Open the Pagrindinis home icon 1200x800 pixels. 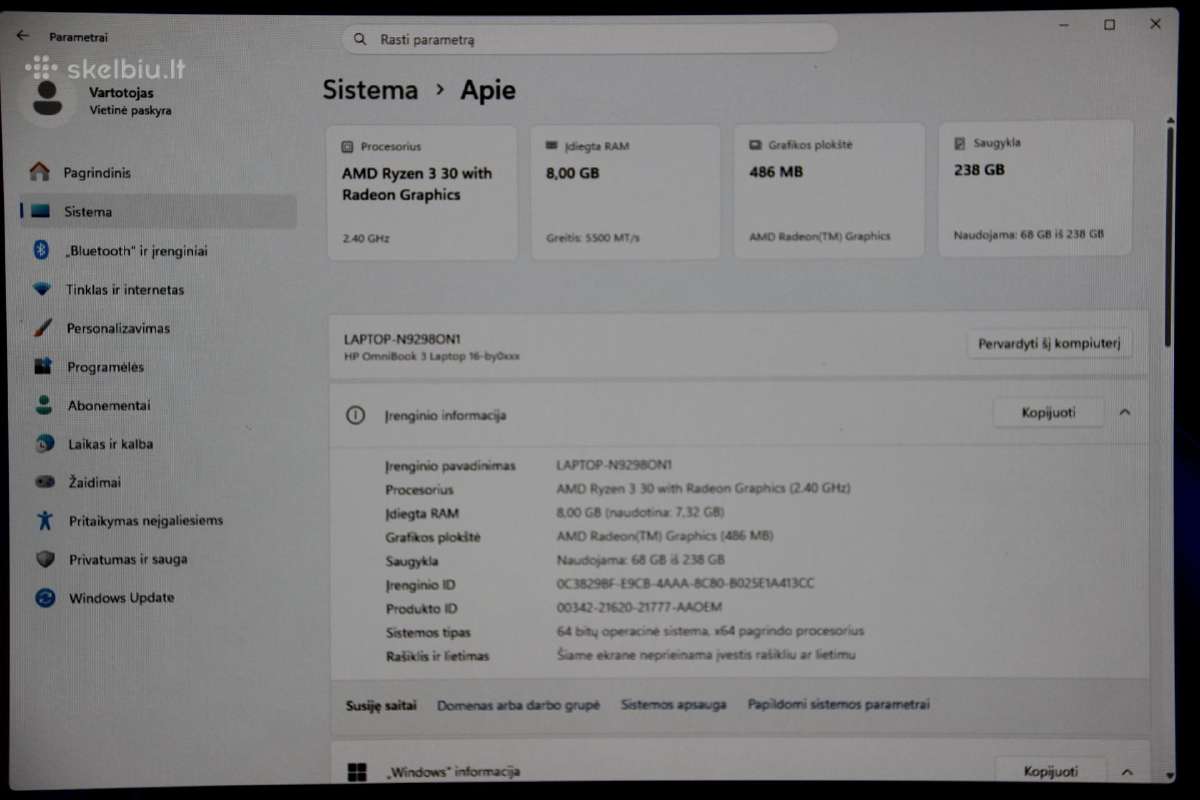point(40,172)
